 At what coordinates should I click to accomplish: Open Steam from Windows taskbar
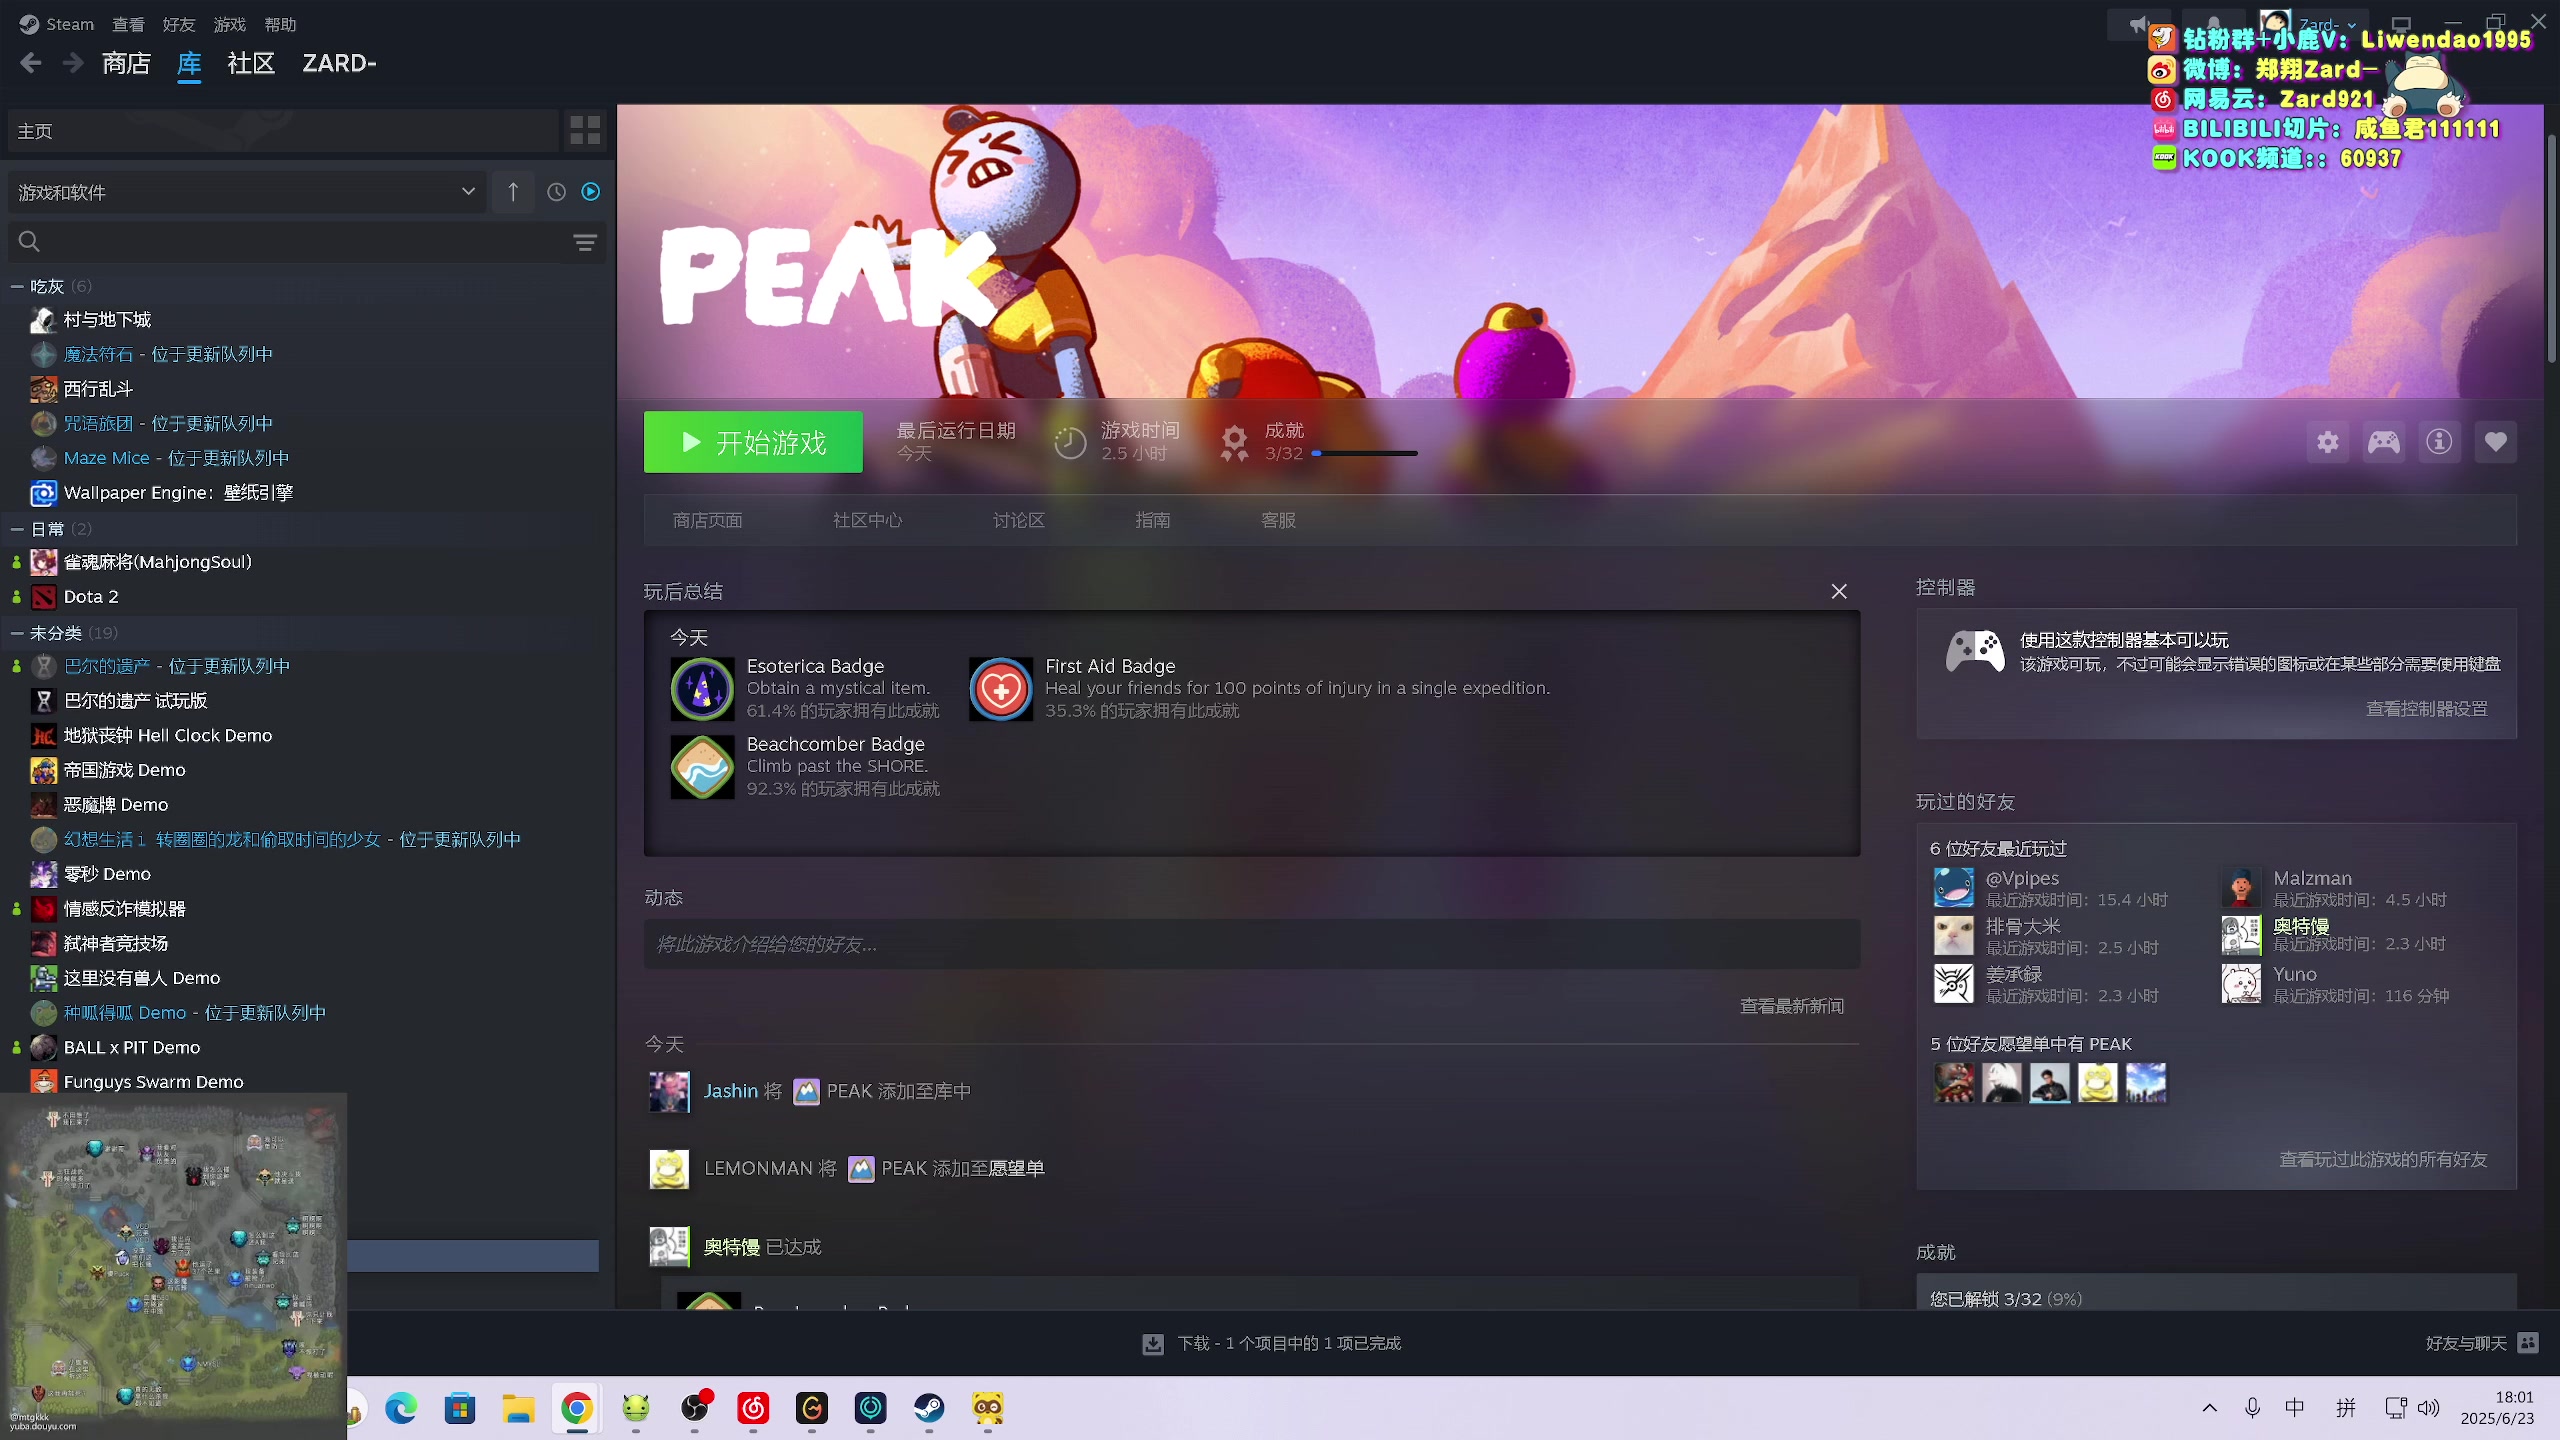point(929,1409)
